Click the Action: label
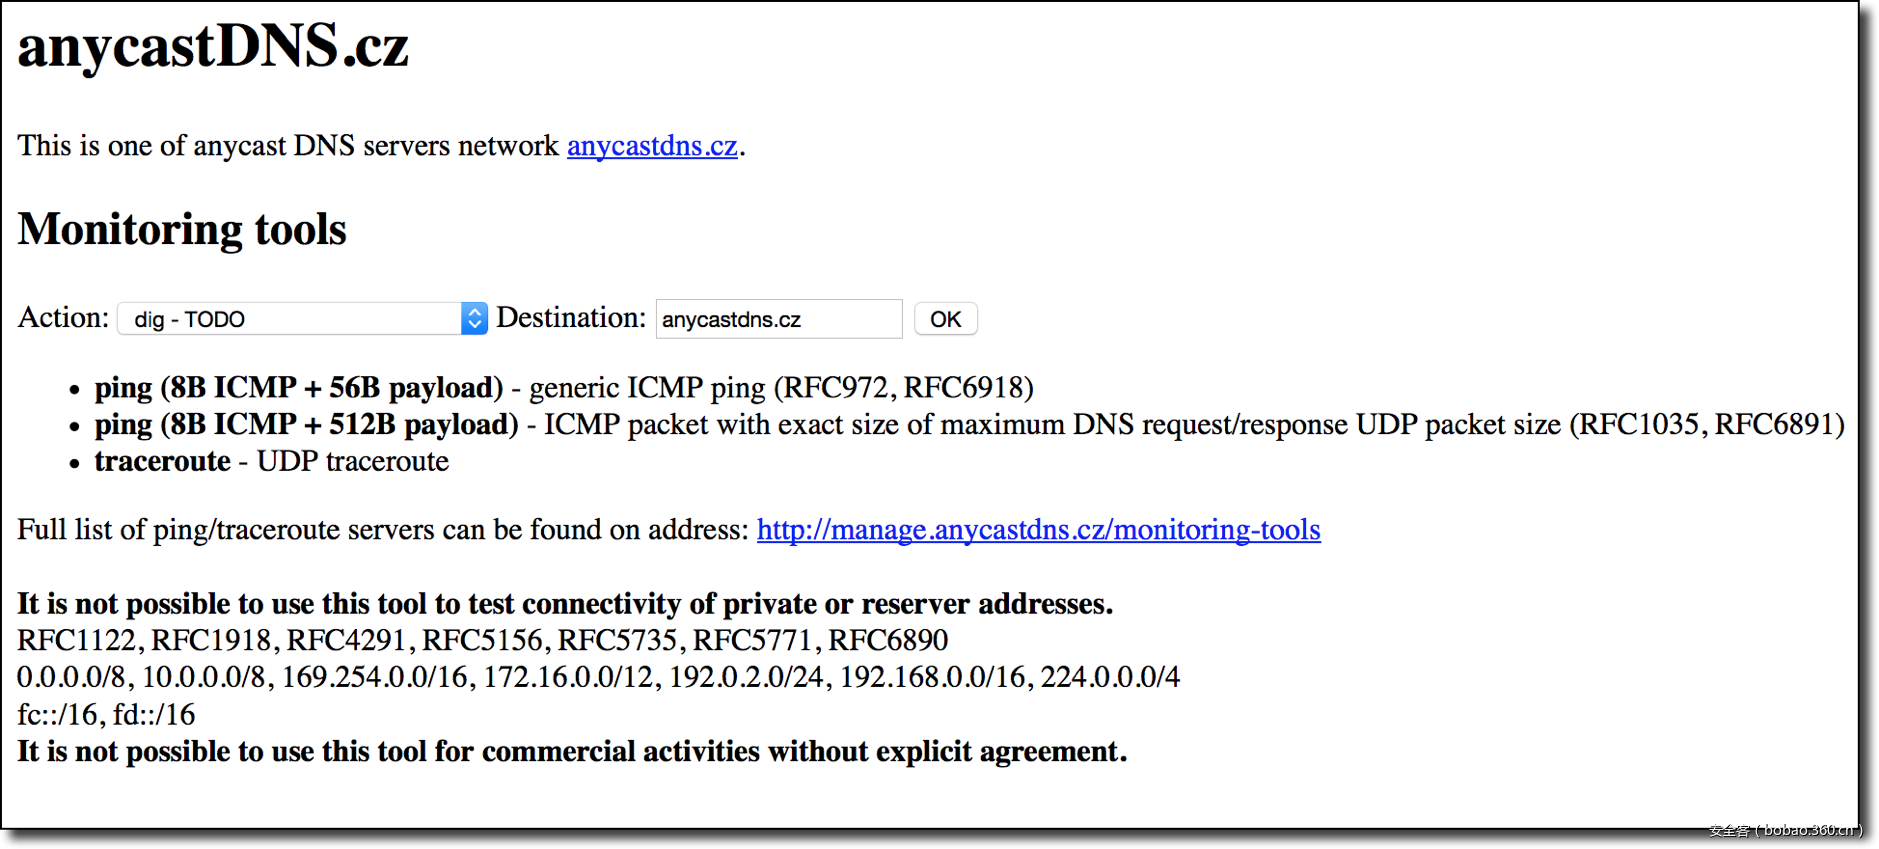Viewport: 1879px width, 849px height. point(63,318)
